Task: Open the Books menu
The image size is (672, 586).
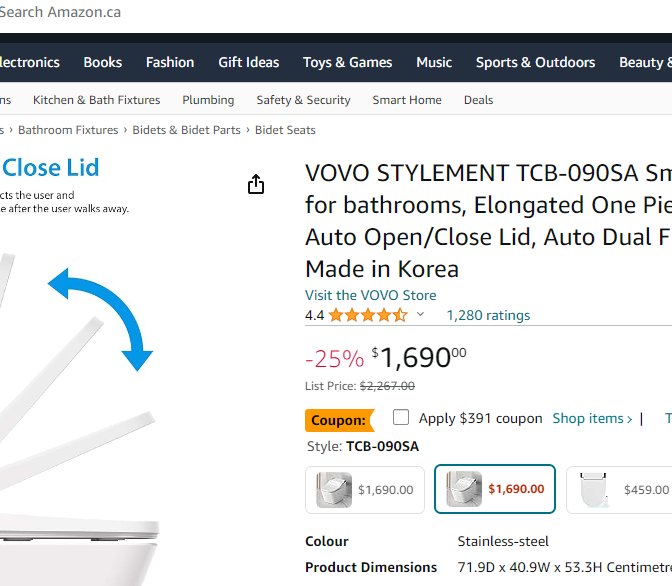Action: point(103,62)
